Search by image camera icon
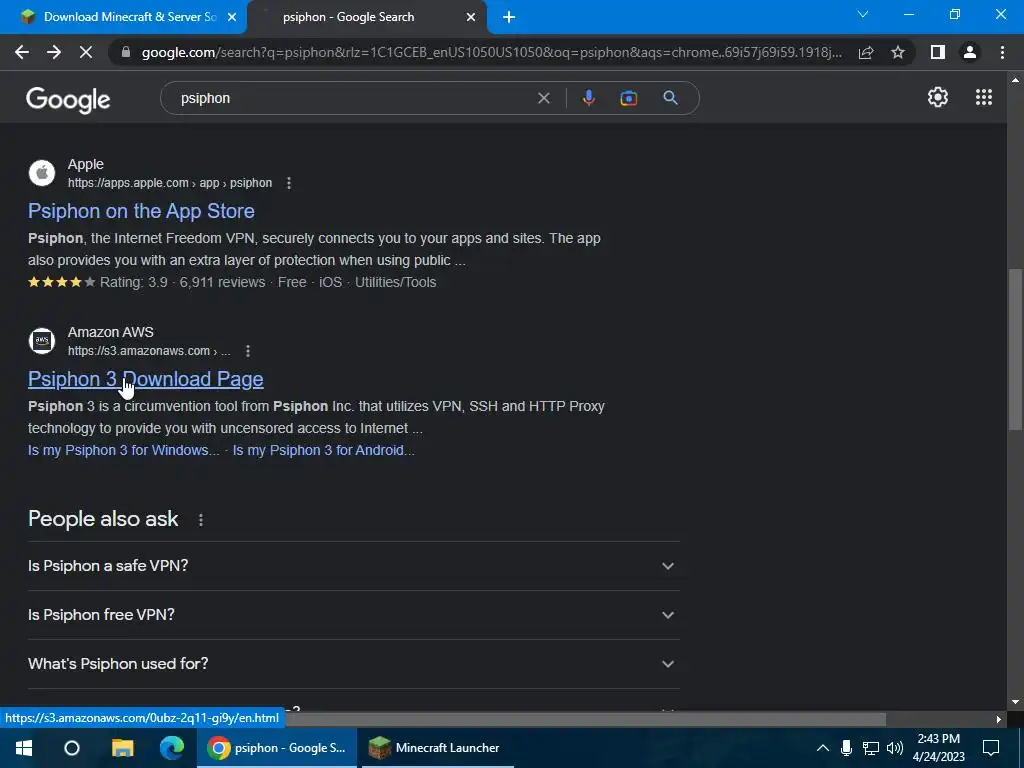 (628, 98)
